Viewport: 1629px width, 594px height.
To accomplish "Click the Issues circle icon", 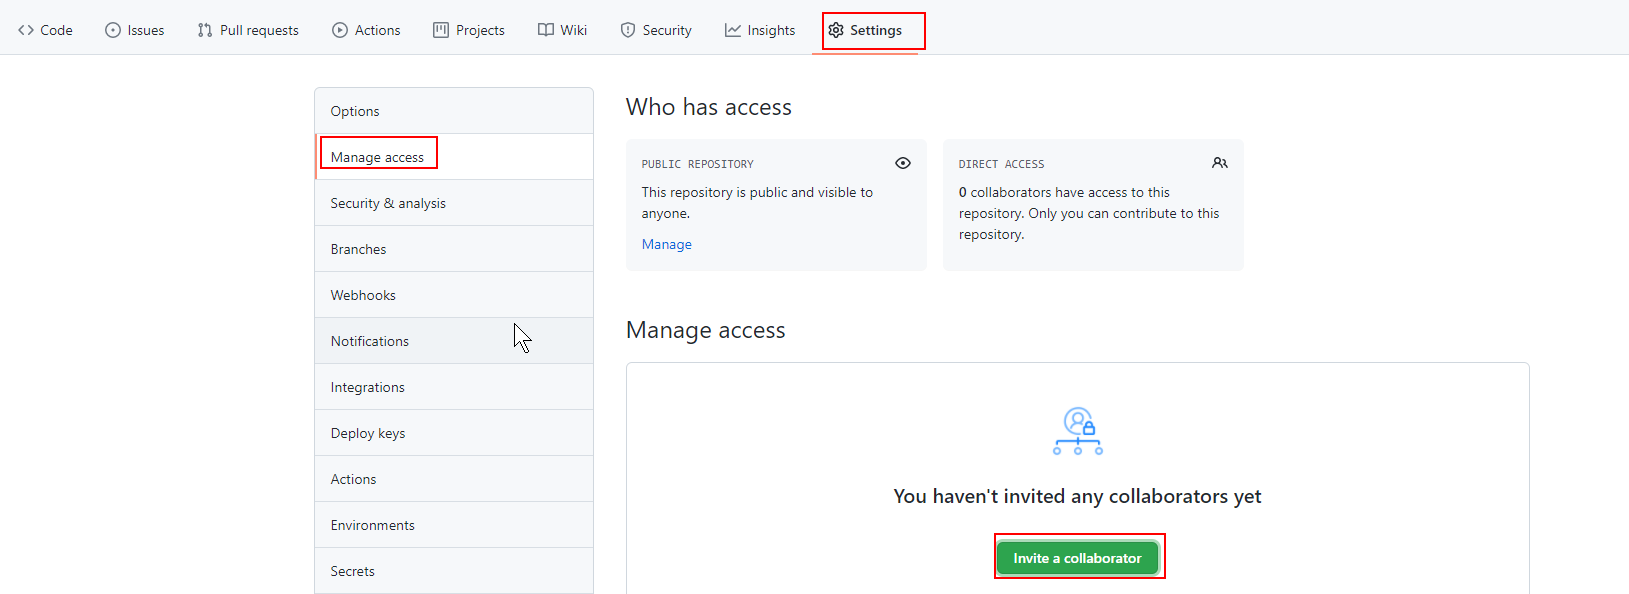I will coord(113,30).
